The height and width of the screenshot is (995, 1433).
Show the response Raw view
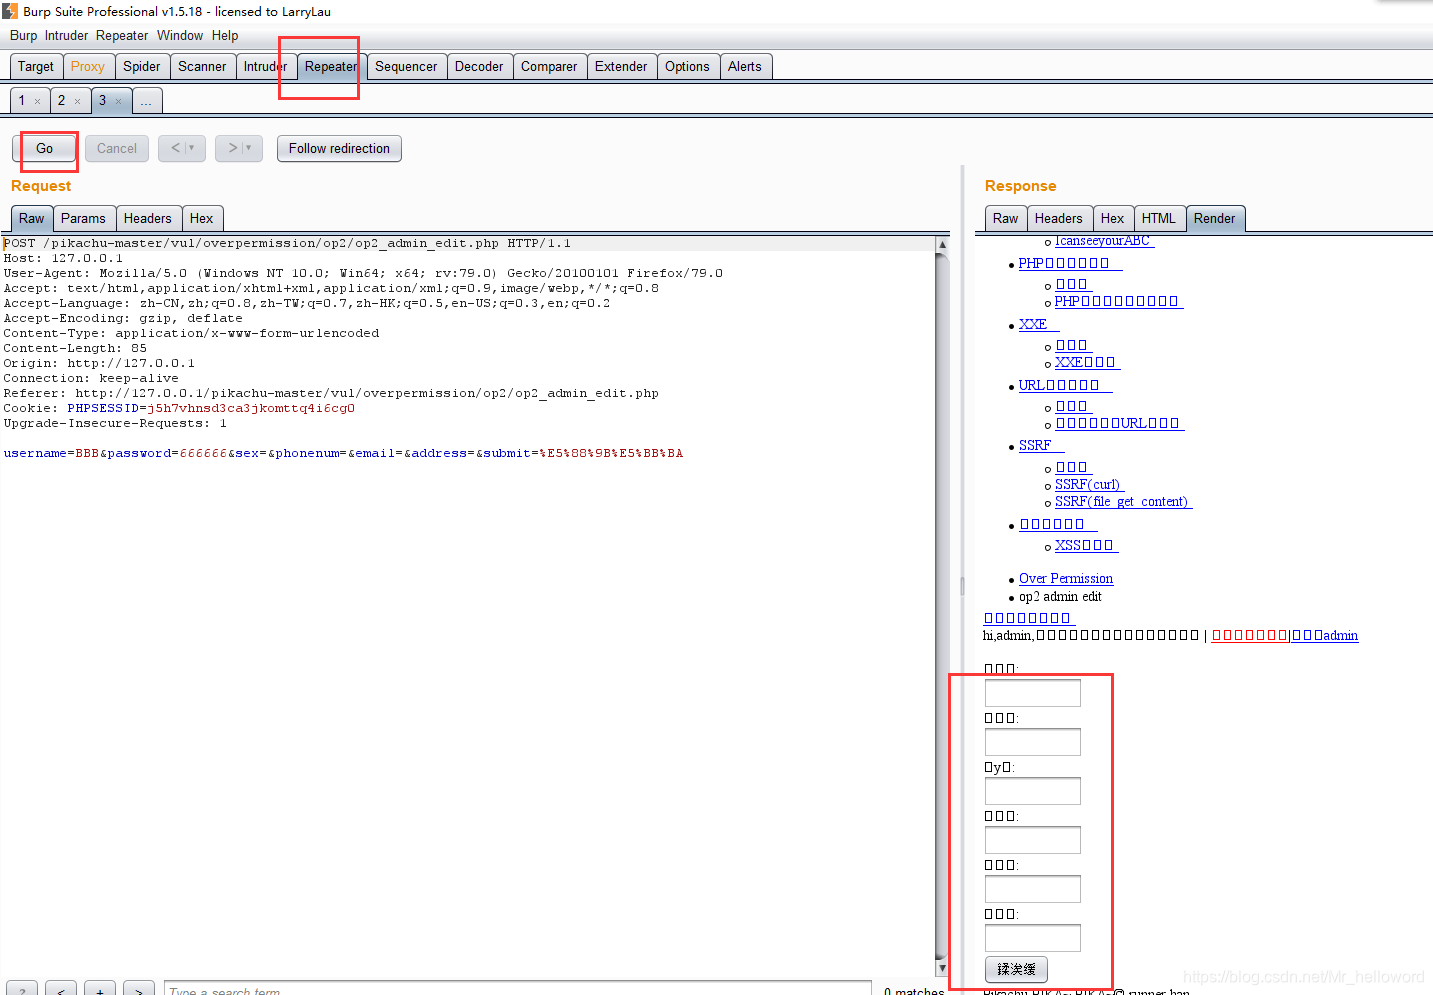1006,218
